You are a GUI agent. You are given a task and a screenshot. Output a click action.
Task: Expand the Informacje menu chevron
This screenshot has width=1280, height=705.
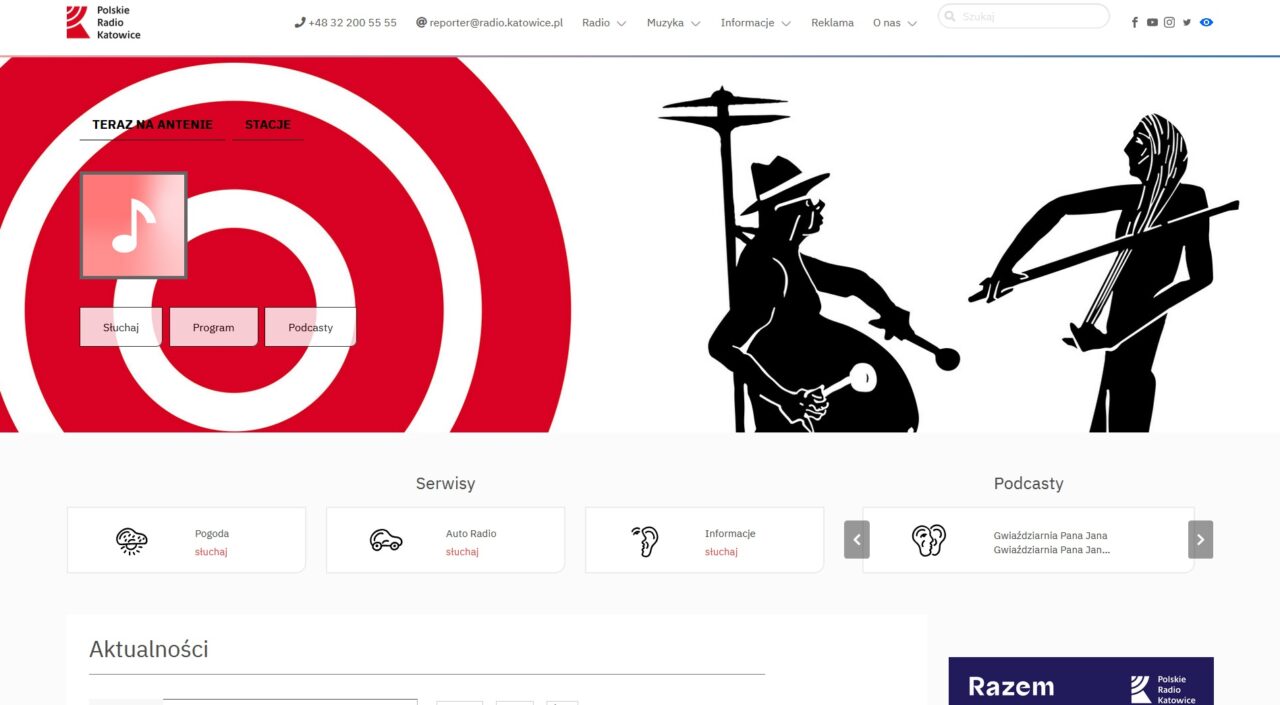pyautogui.click(x=786, y=23)
